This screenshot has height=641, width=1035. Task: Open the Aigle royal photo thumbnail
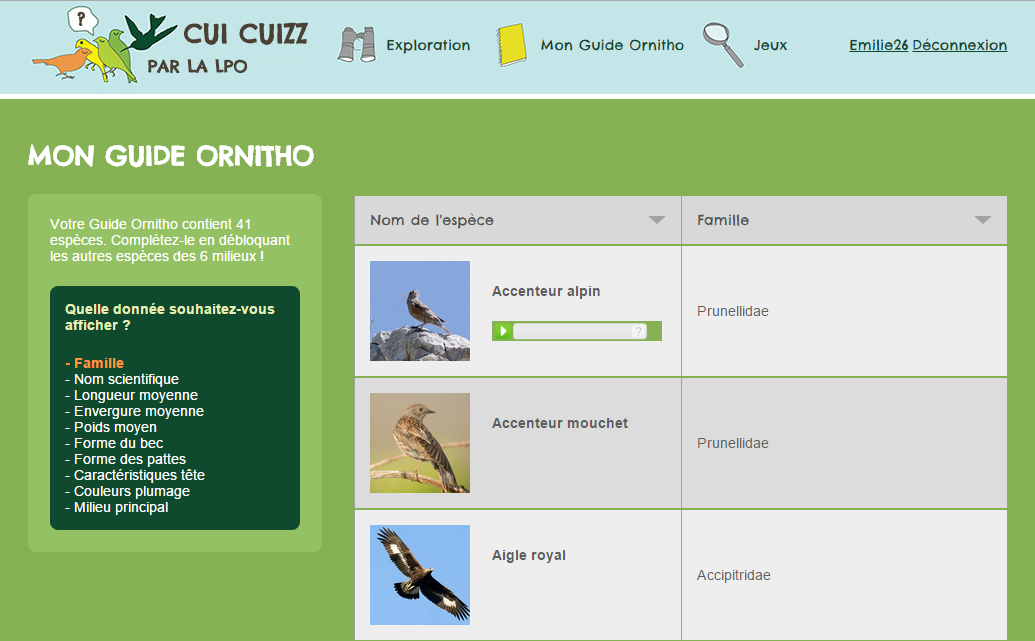pos(420,575)
